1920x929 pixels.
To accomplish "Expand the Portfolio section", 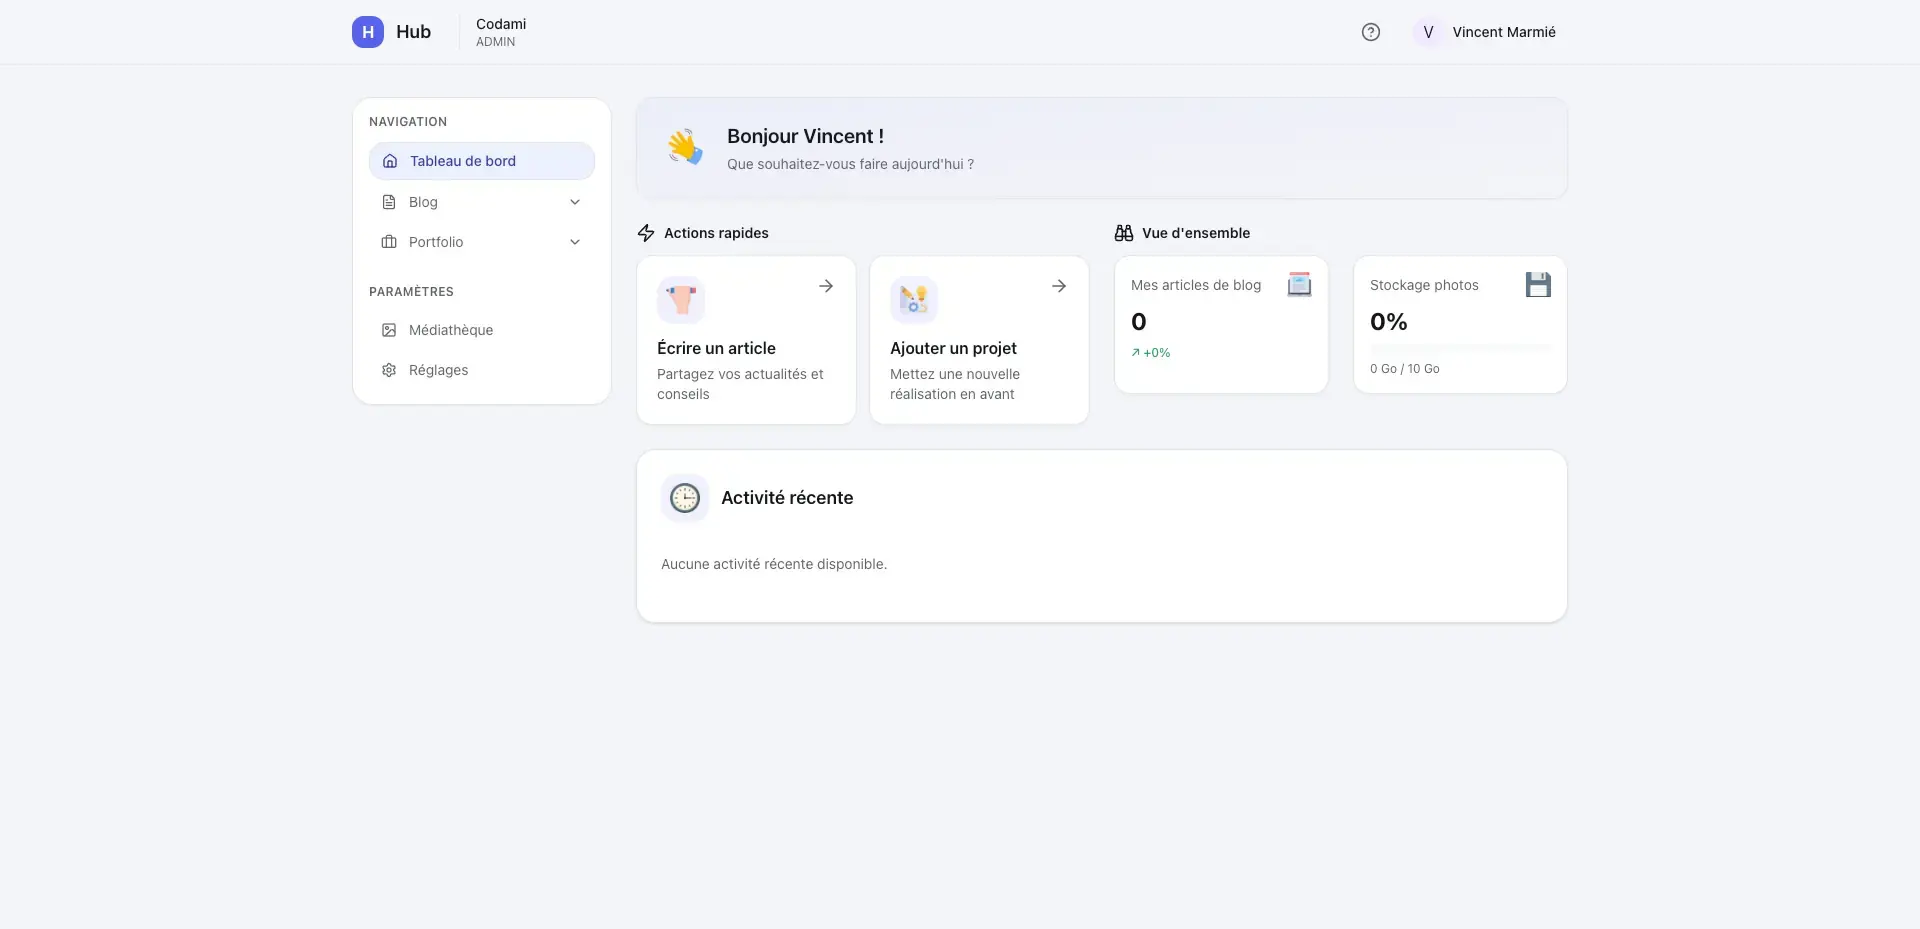I will (x=575, y=242).
